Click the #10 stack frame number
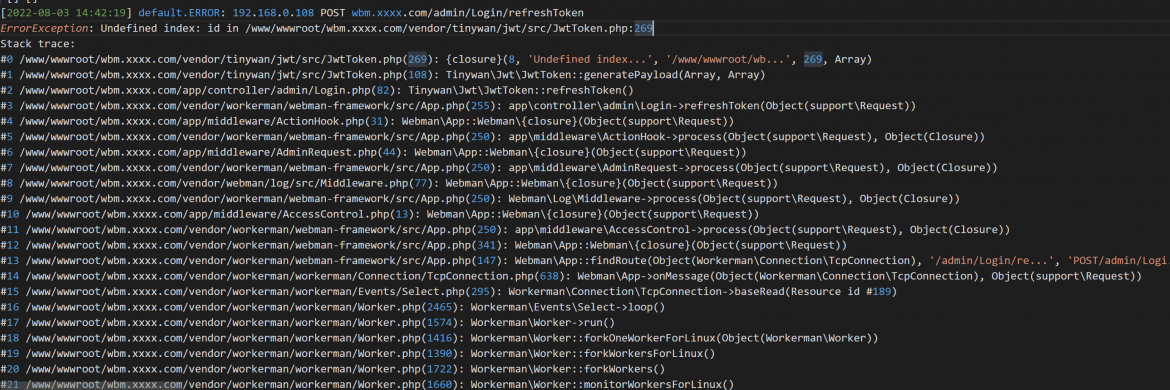 pos(10,215)
